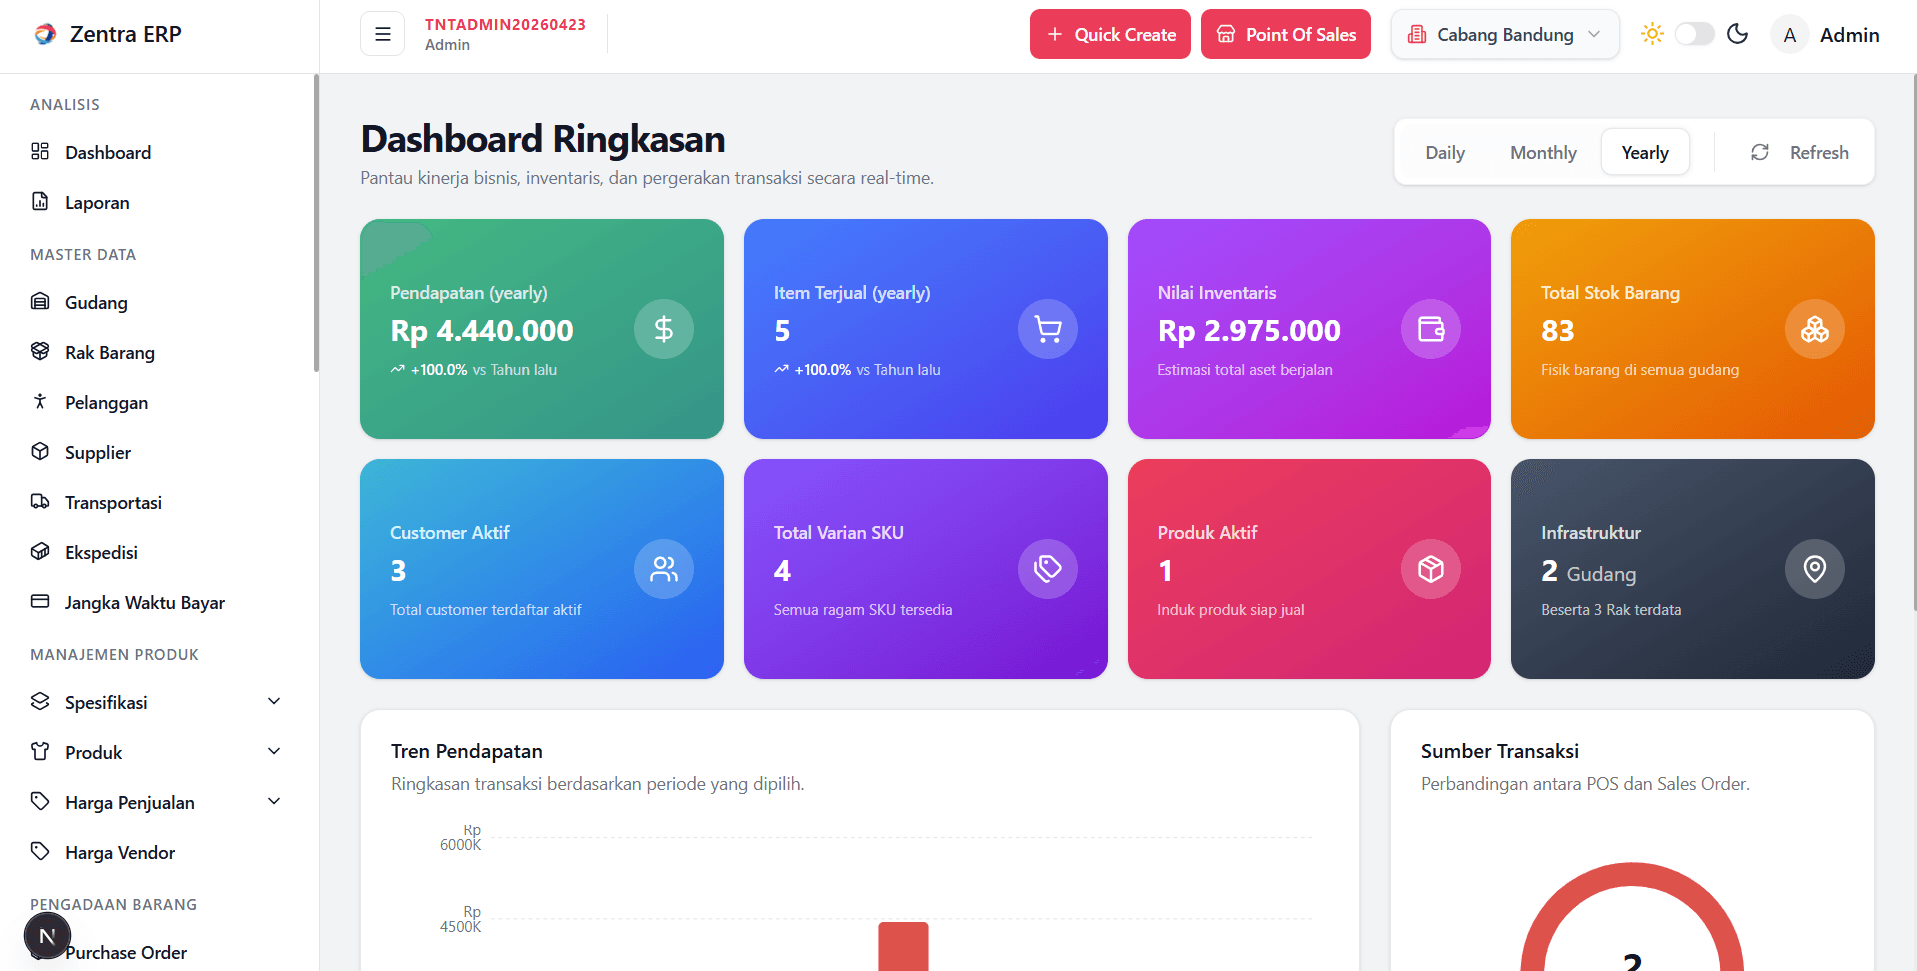Viewport: 1917px width, 971px height.
Task: Open the Cabang Bandung branch dropdown
Action: coord(1505,35)
